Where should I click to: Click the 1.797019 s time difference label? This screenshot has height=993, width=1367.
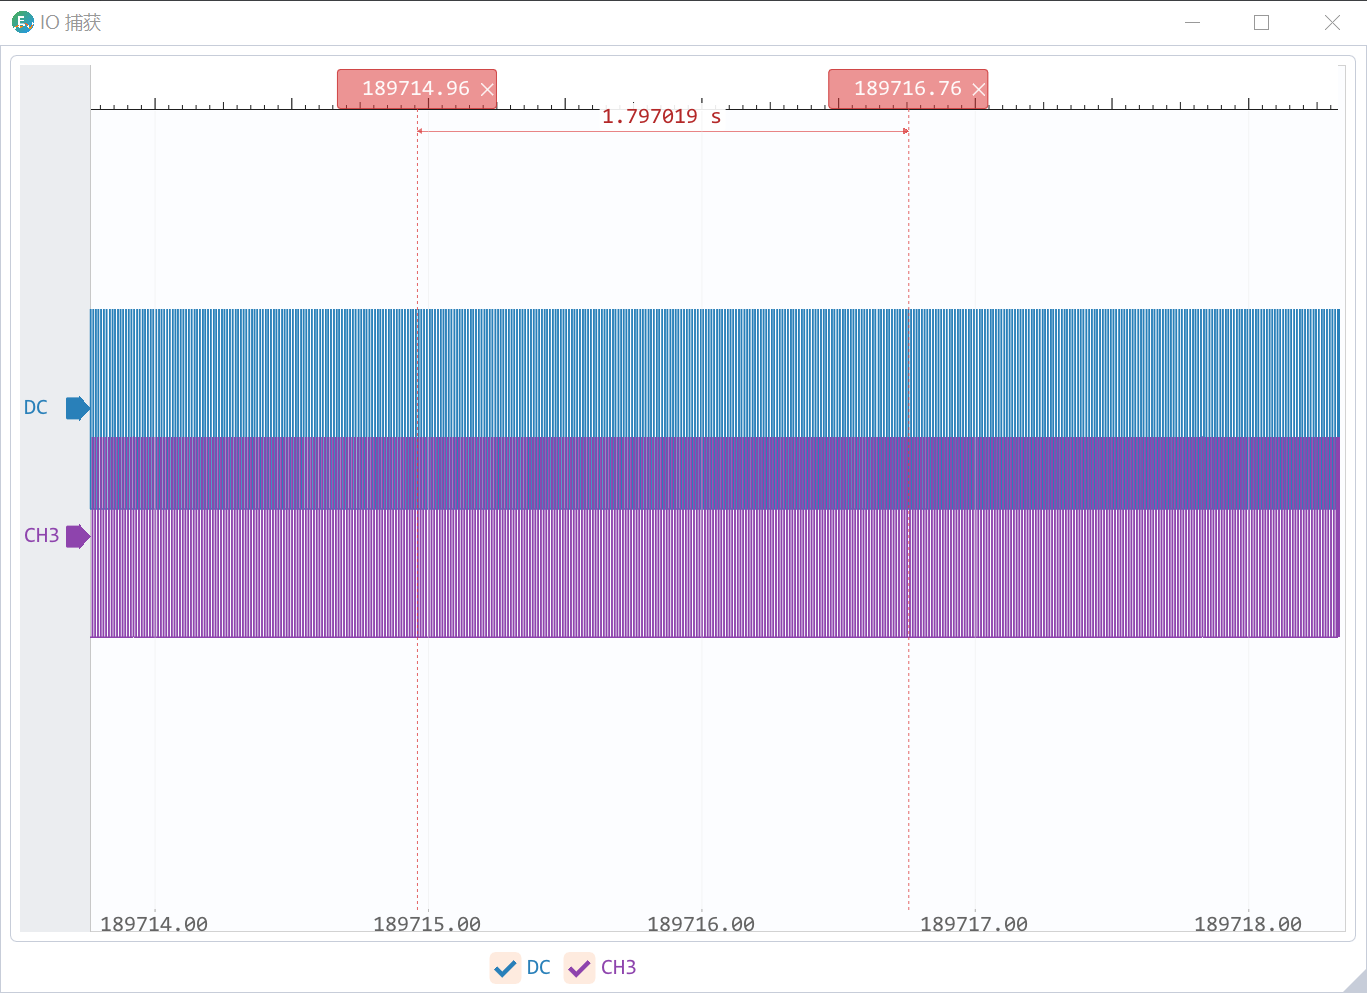661,117
